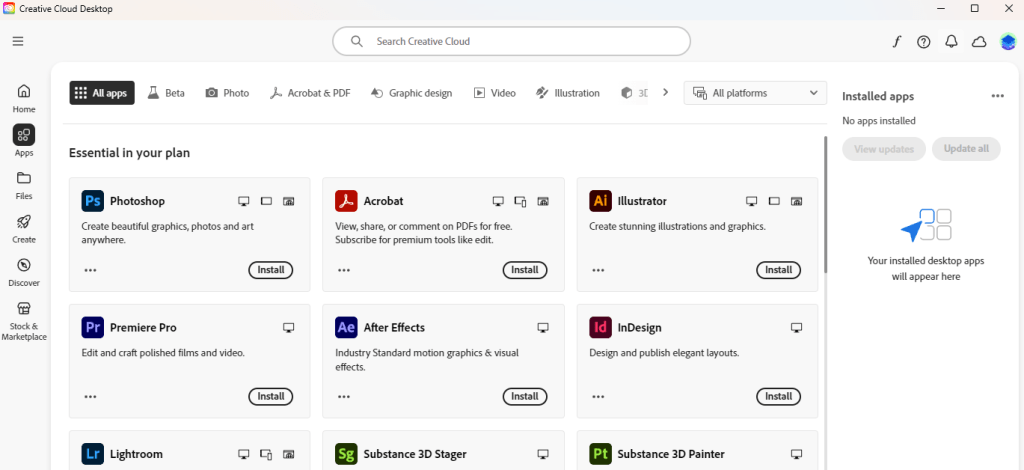This screenshot has width=1024, height=470.
Task: Click the Essential in your plan heading
Action: click(129, 153)
